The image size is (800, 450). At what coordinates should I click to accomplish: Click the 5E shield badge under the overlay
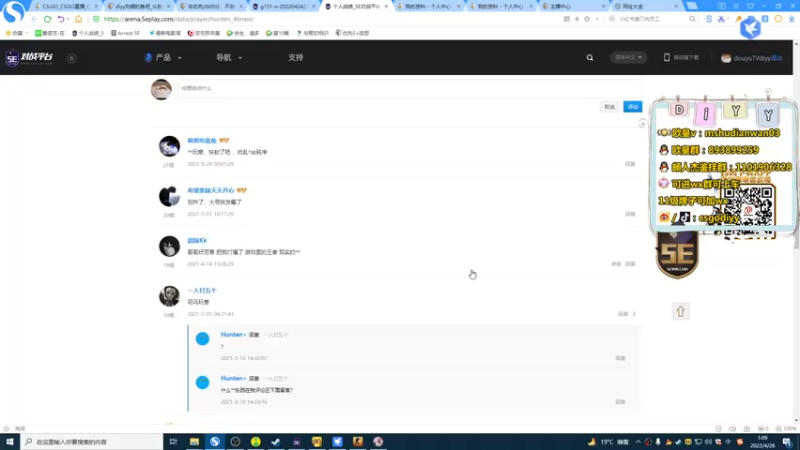tap(677, 254)
